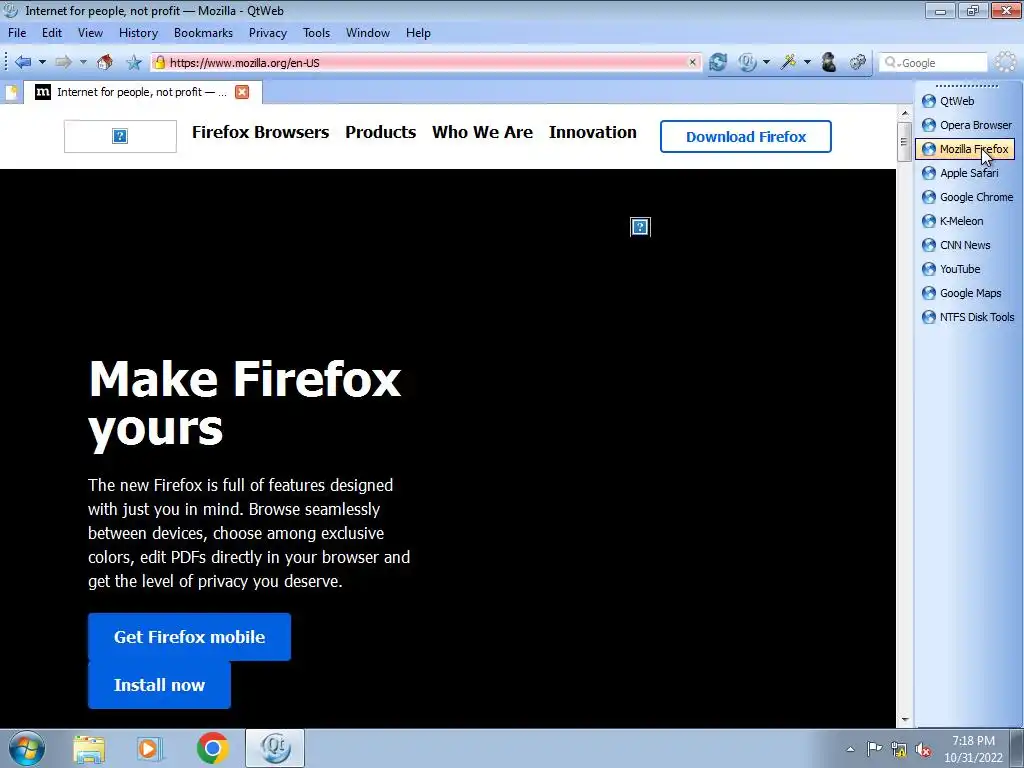Open the Tools menu
Image resolution: width=1024 pixels, height=768 pixels.
tap(316, 33)
